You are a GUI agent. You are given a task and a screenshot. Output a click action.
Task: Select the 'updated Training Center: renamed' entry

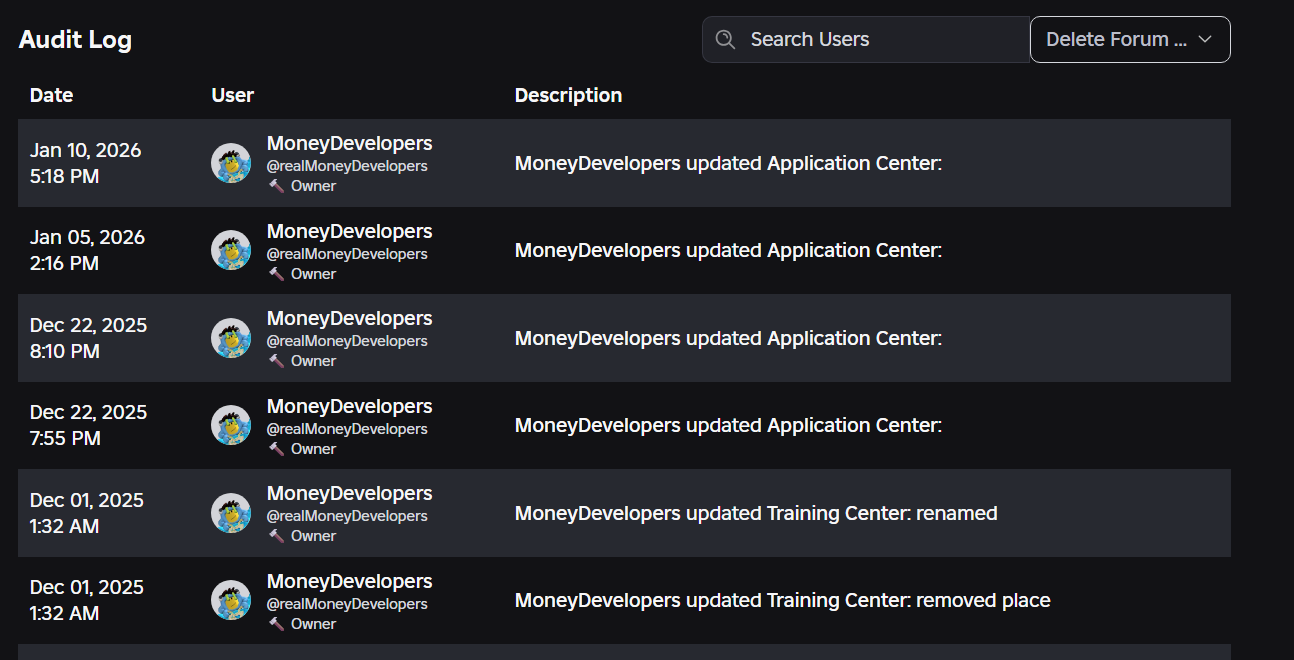(624, 513)
